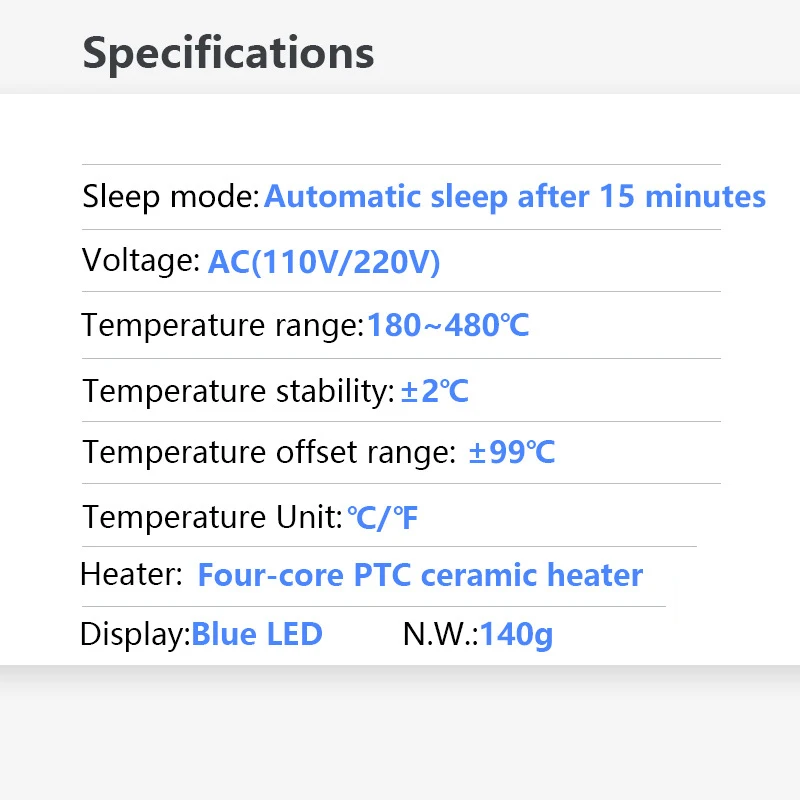Click the Sleep mode label
This screenshot has width=800, height=800.
[x=171, y=196]
